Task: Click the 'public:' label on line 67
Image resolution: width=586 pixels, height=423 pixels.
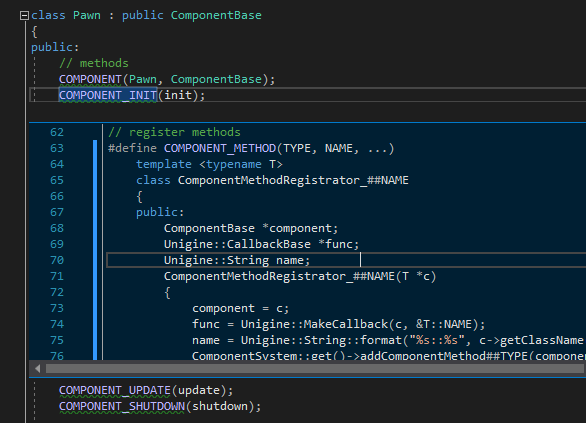Action: (x=160, y=212)
